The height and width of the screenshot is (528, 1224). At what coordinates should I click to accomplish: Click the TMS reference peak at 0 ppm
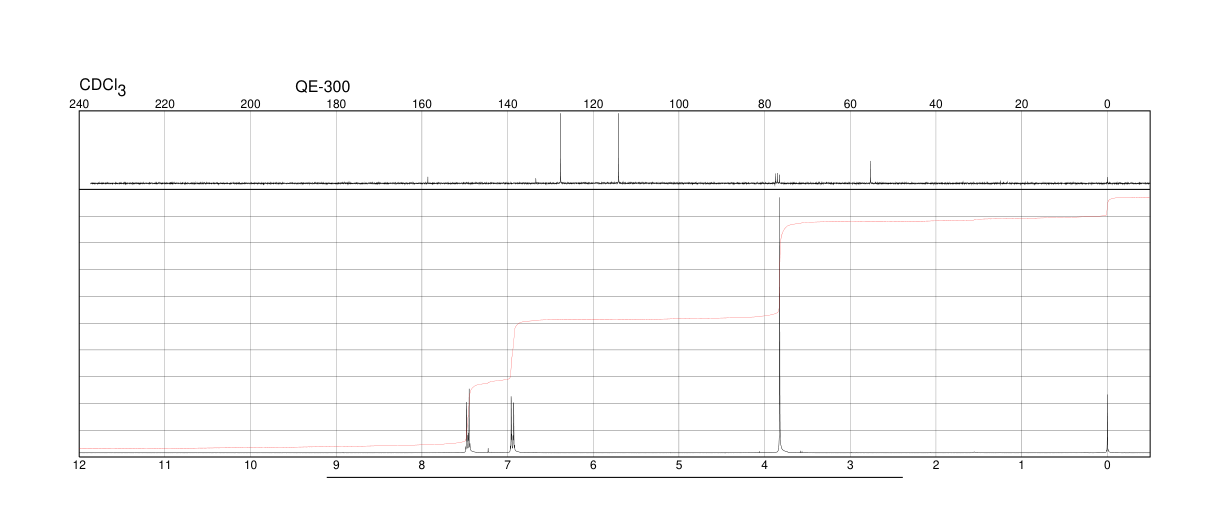pyautogui.click(x=1107, y=423)
